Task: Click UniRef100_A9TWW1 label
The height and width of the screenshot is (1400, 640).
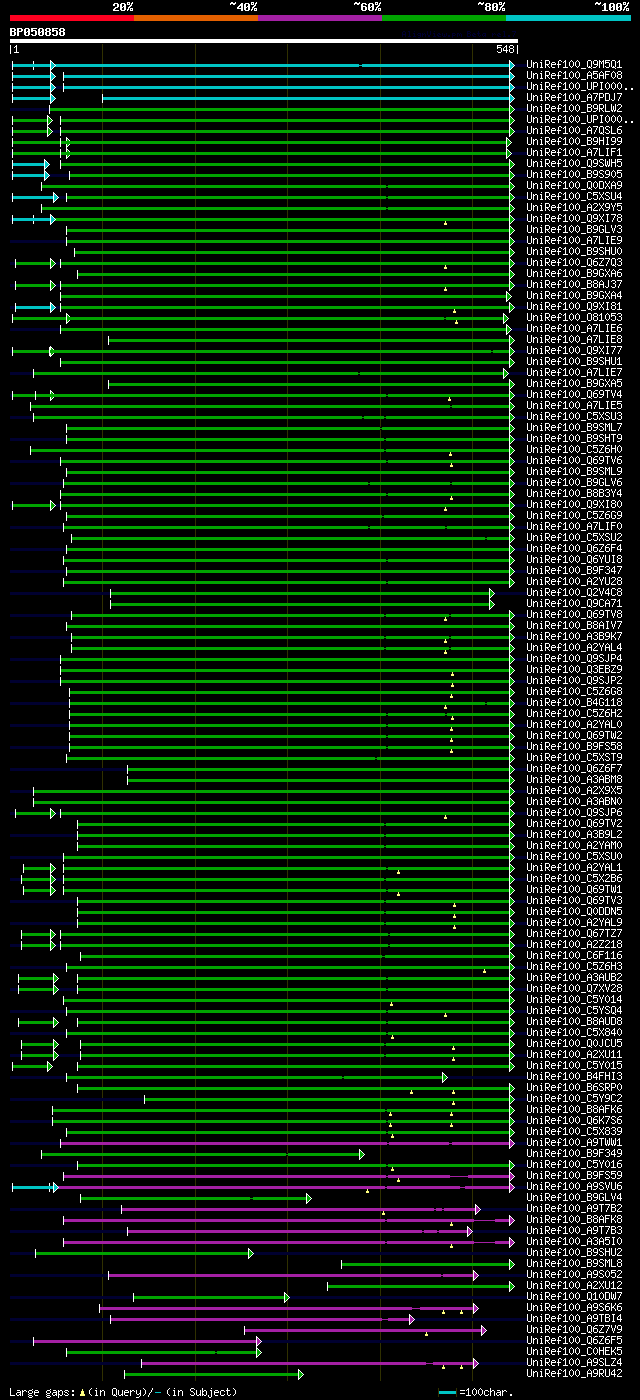Action: pos(576,1142)
